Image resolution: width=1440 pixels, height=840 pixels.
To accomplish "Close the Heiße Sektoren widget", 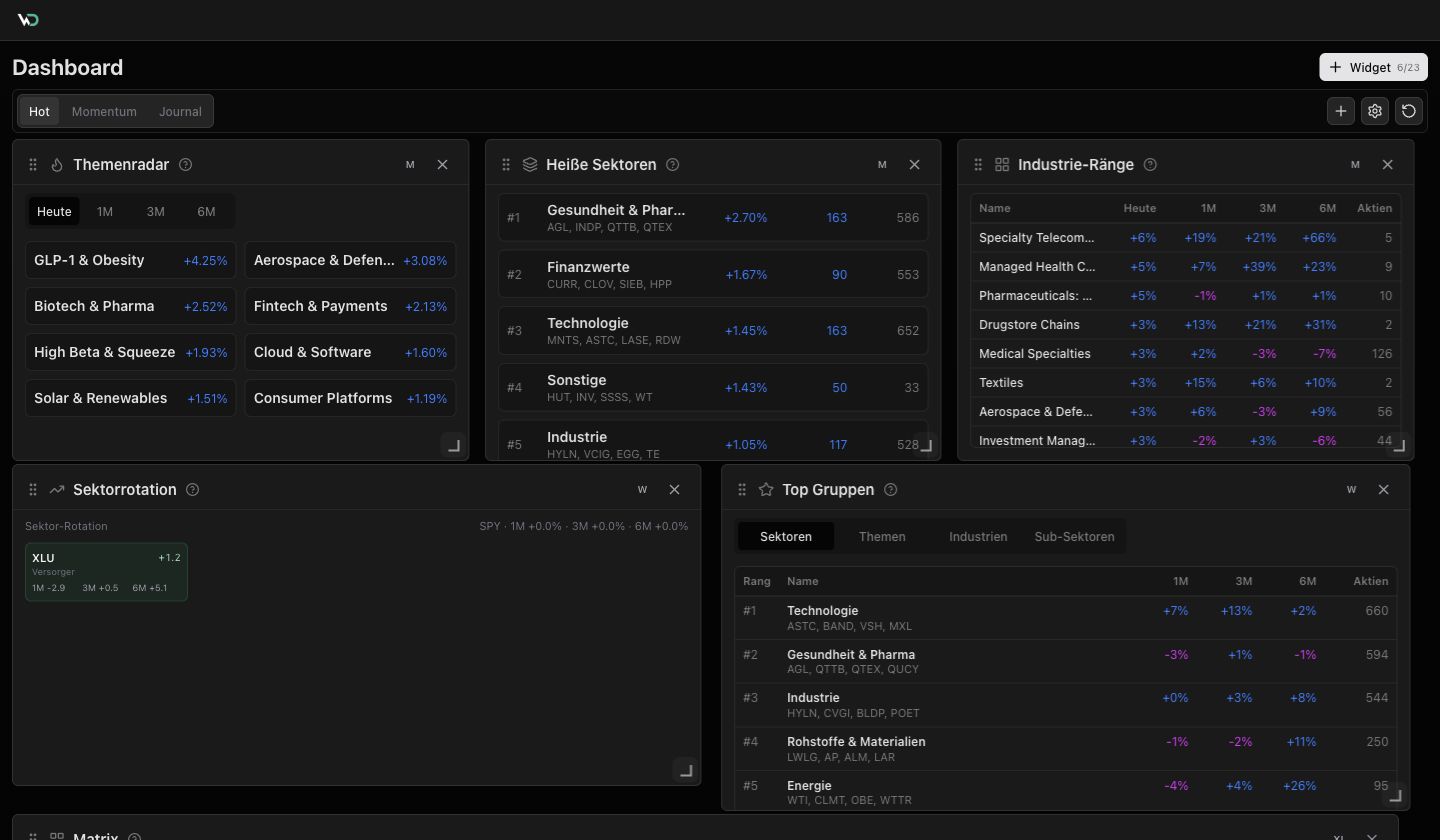I will tap(914, 164).
